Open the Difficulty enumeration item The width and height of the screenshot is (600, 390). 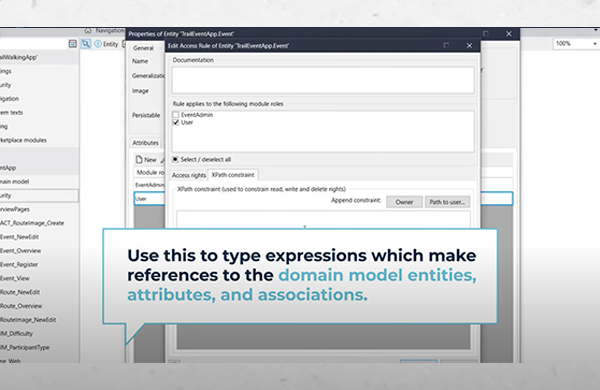click(16, 333)
